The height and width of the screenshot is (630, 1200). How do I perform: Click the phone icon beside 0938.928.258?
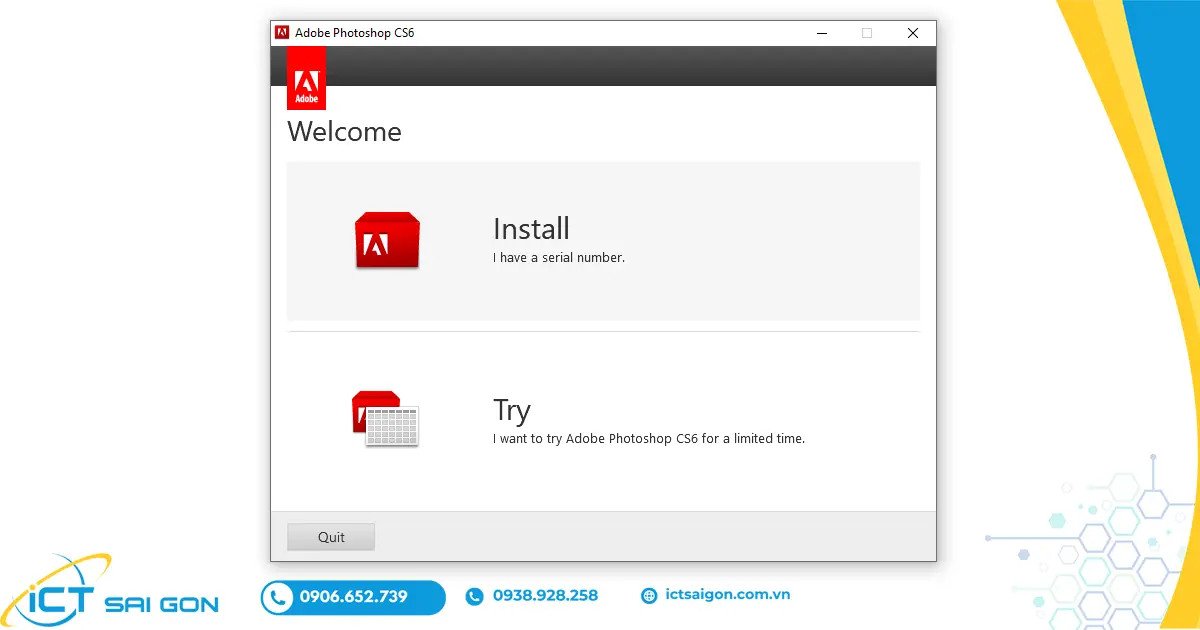[x=474, y=596]
